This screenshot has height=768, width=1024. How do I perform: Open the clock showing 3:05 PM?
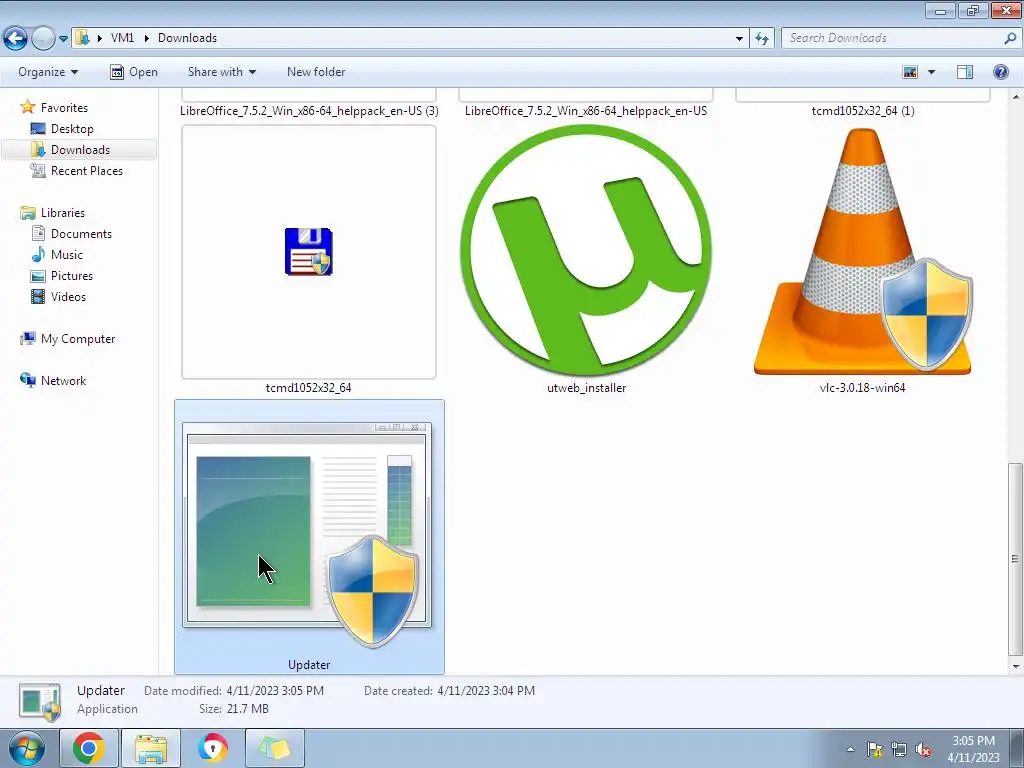tap(973, 749)
